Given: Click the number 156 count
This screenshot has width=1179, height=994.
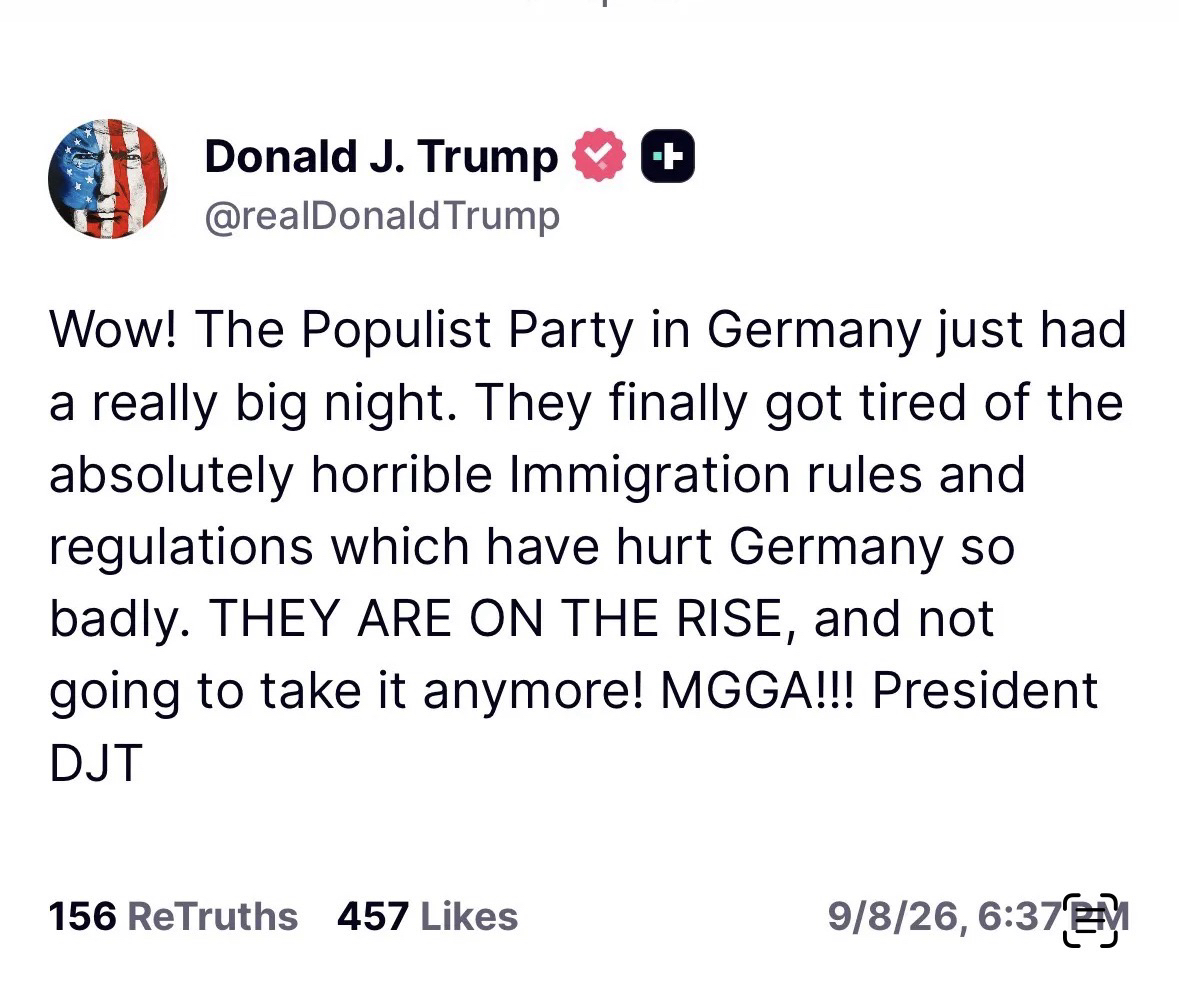Looking at the screenshot, I should point(83,917).
